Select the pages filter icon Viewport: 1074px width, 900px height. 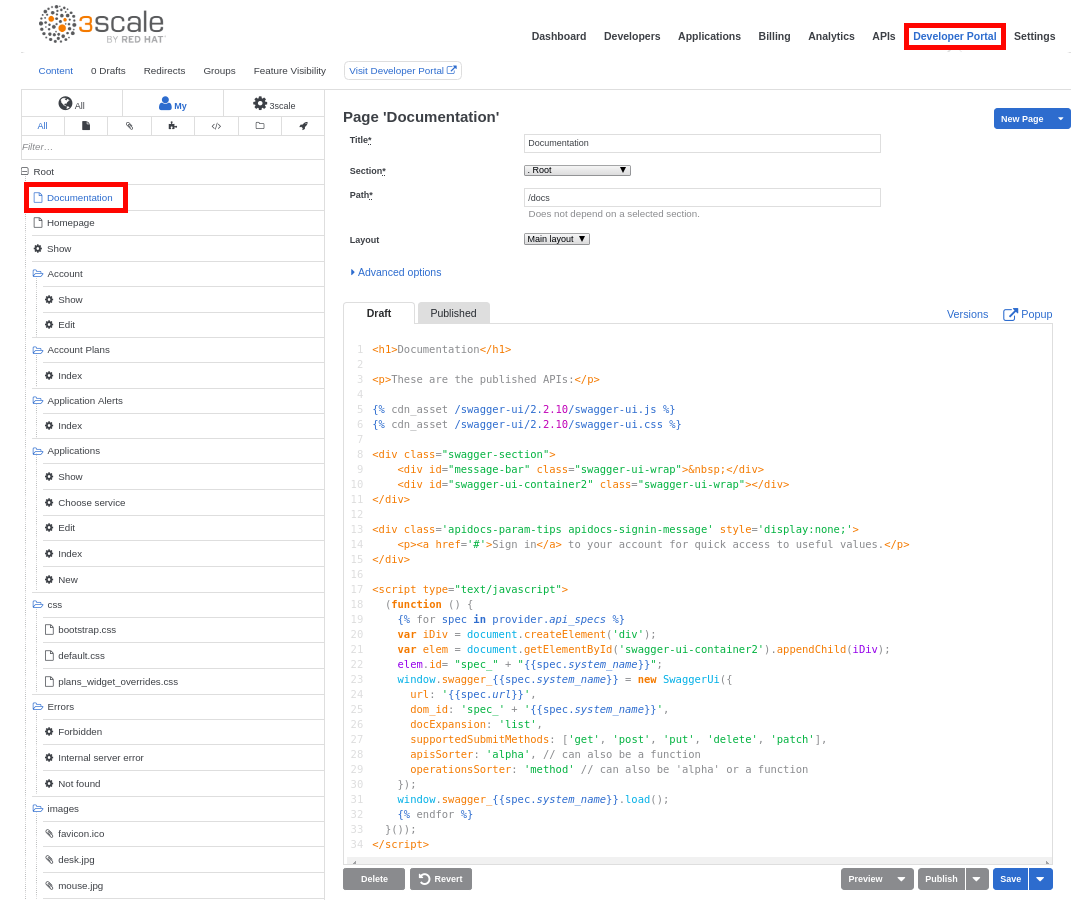coord(86,125)
